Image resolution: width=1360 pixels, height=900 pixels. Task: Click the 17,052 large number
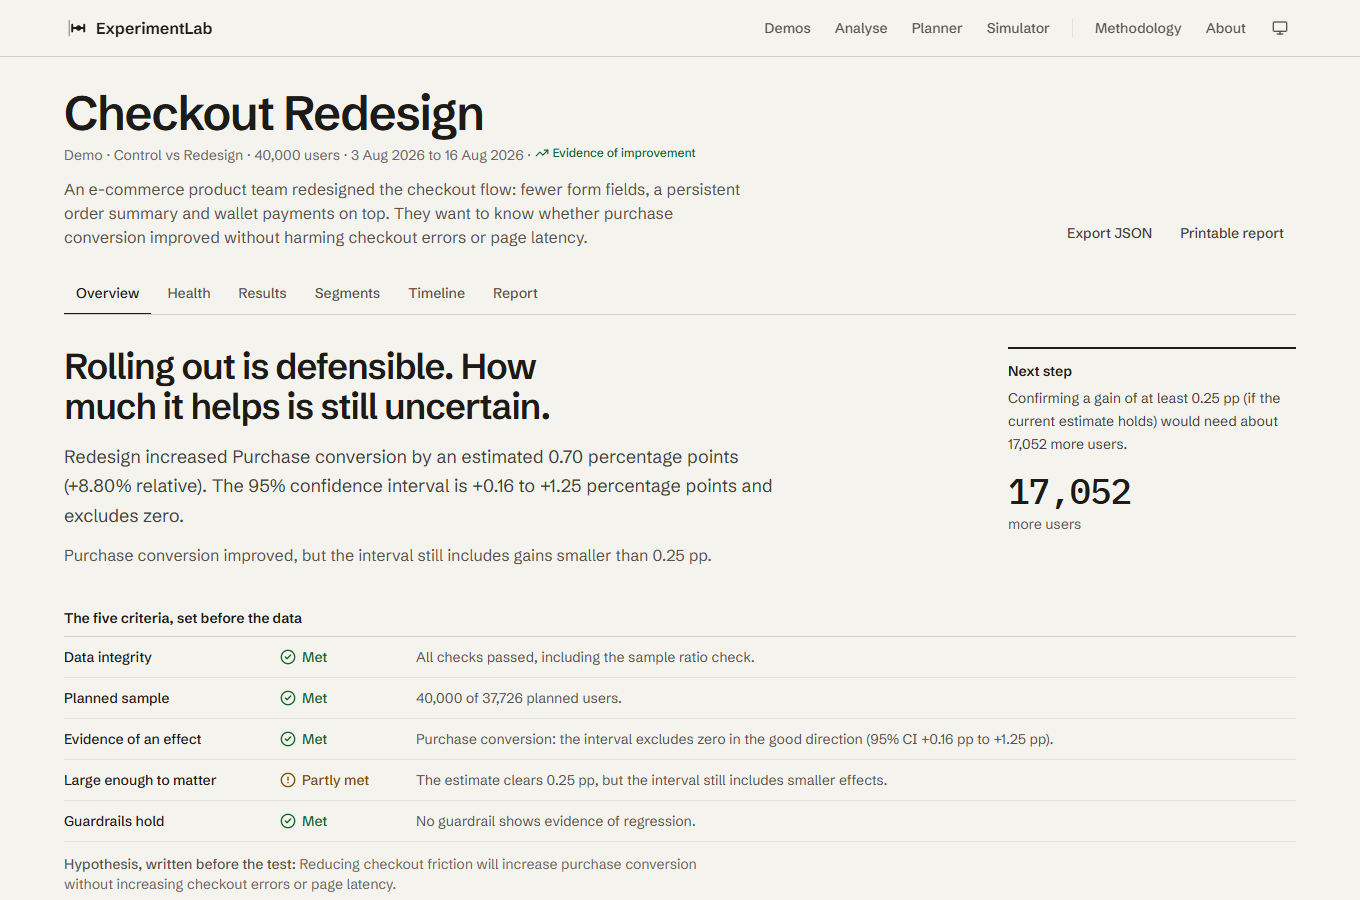point(1069,492)
